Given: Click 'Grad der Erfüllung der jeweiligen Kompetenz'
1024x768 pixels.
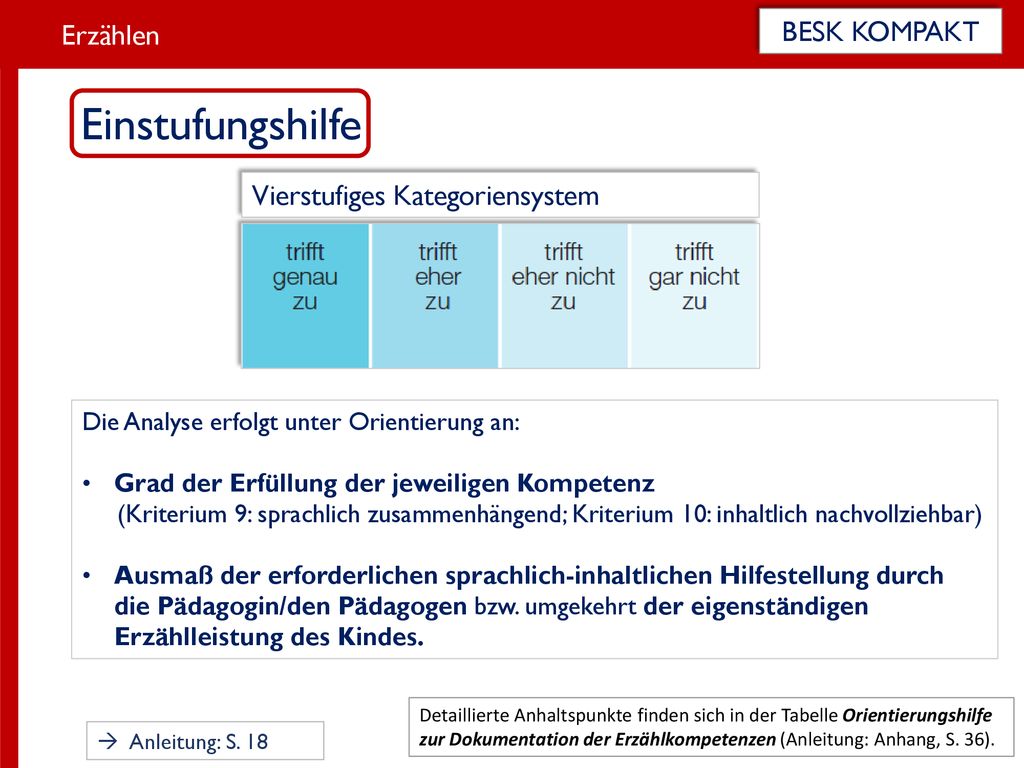Looking at the screenshot, I should (384, 483).
